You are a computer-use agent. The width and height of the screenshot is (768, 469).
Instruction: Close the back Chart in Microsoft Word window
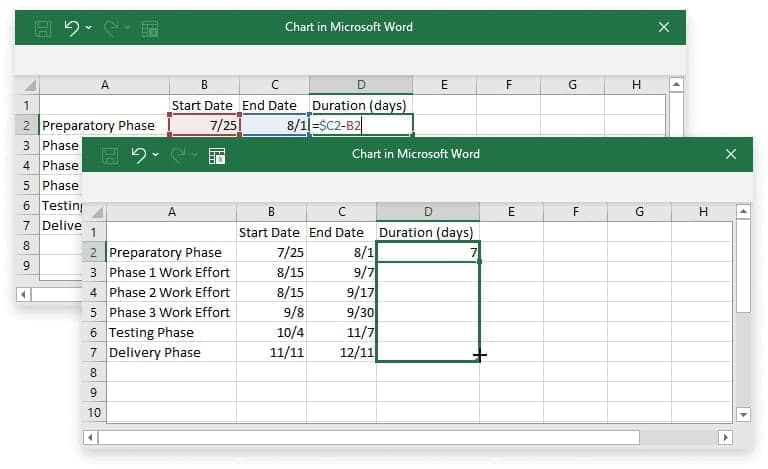click(x=664, y=27)
